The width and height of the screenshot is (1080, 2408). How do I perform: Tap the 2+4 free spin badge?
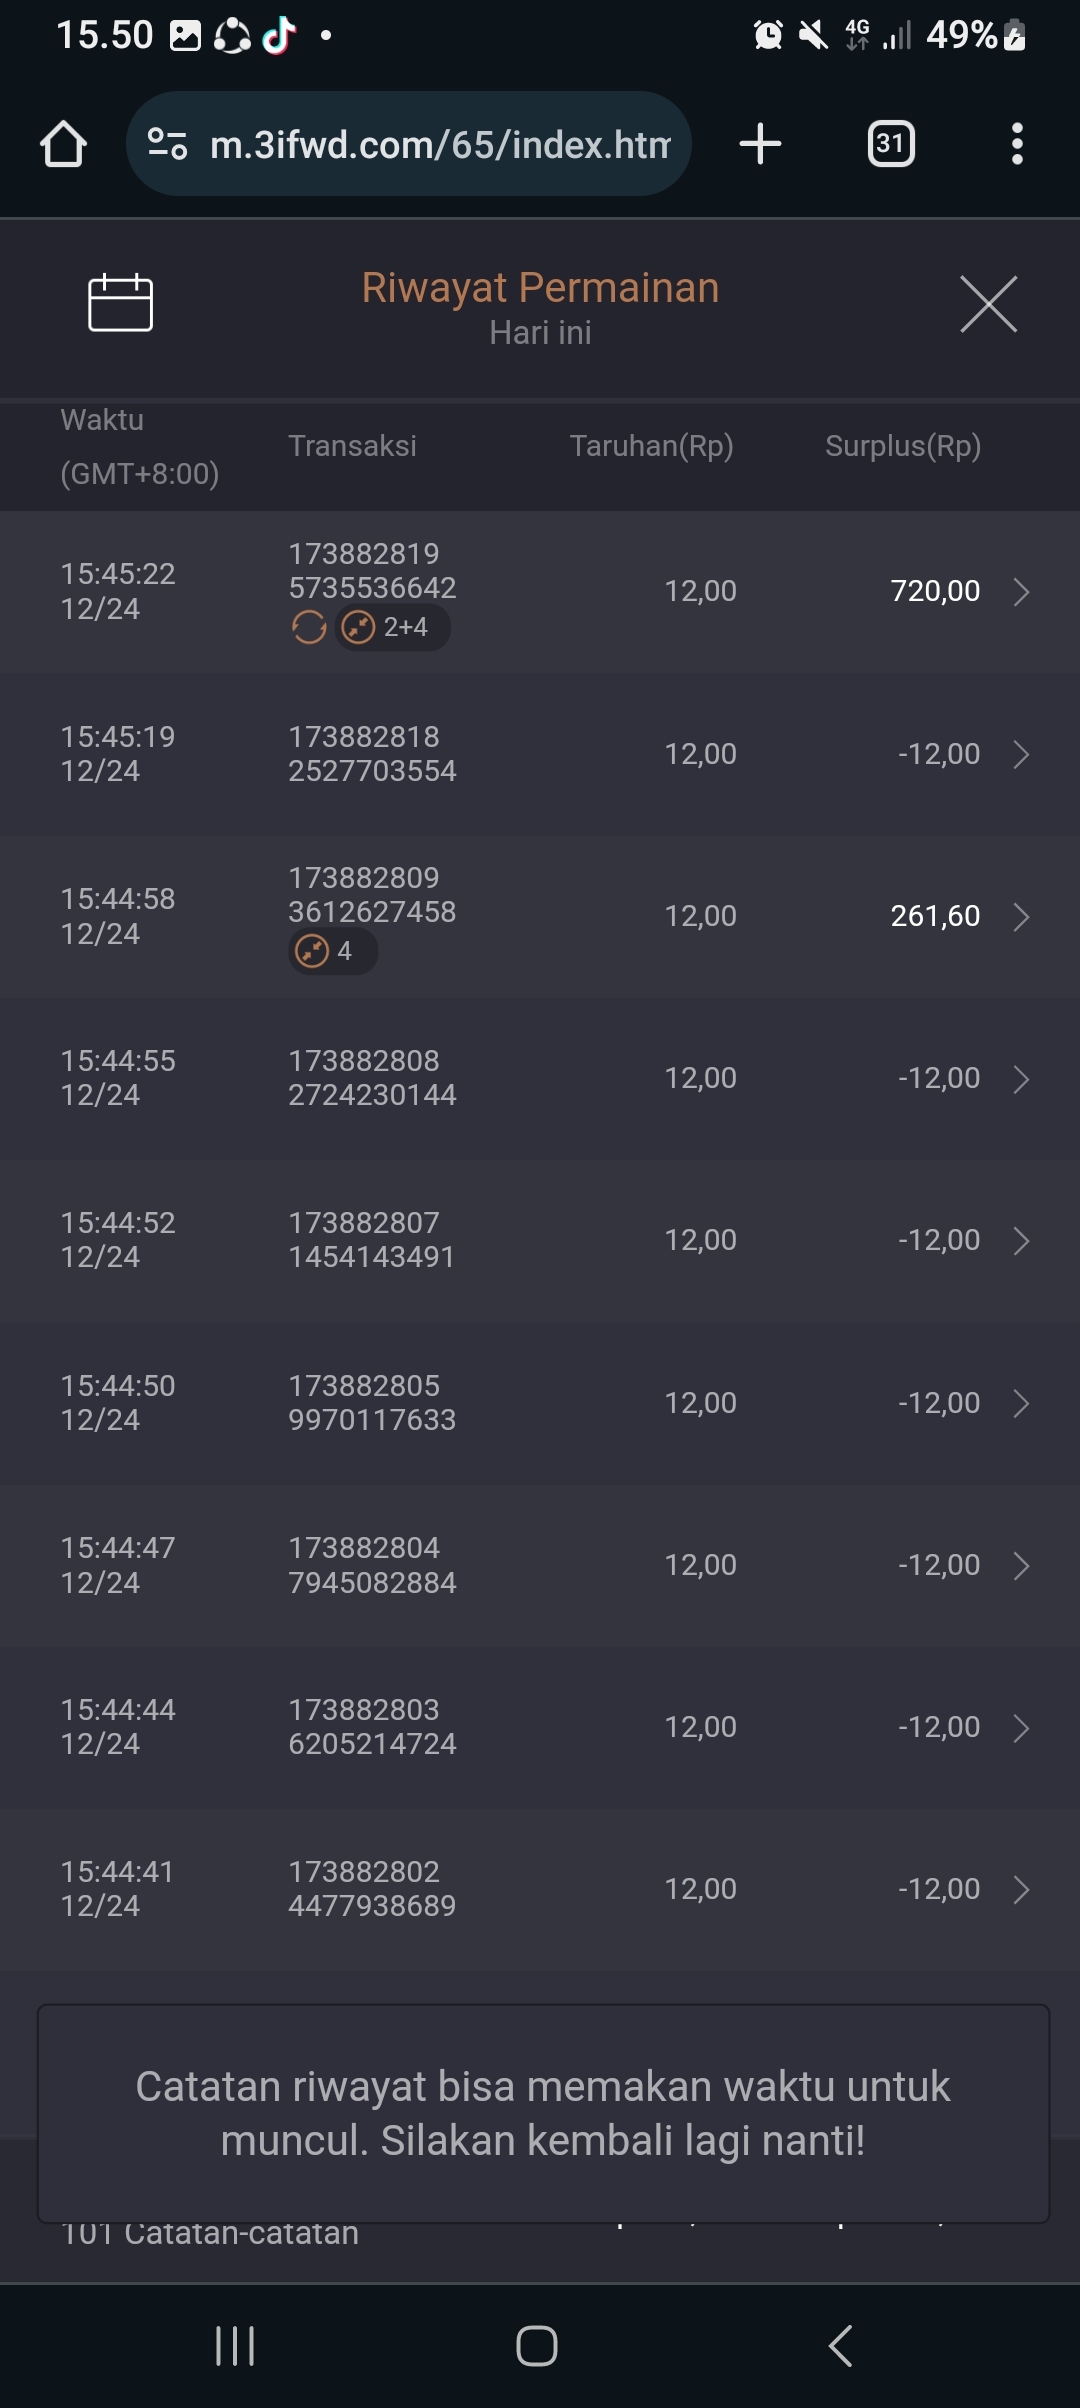click(392, 628)
